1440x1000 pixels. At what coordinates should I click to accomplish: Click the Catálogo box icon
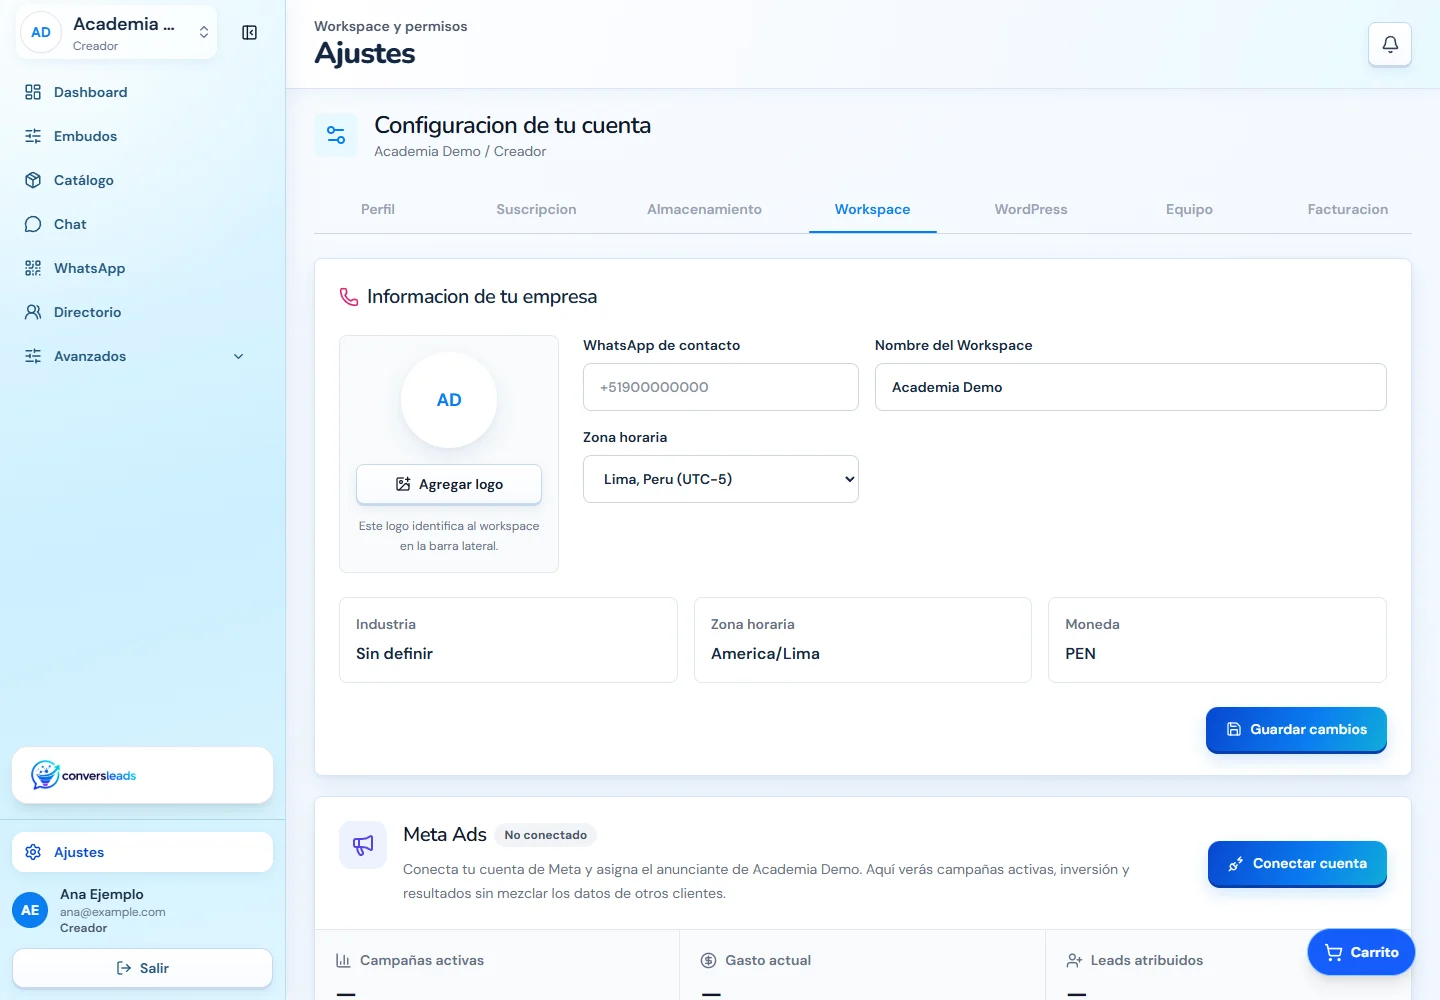[33, 180]
